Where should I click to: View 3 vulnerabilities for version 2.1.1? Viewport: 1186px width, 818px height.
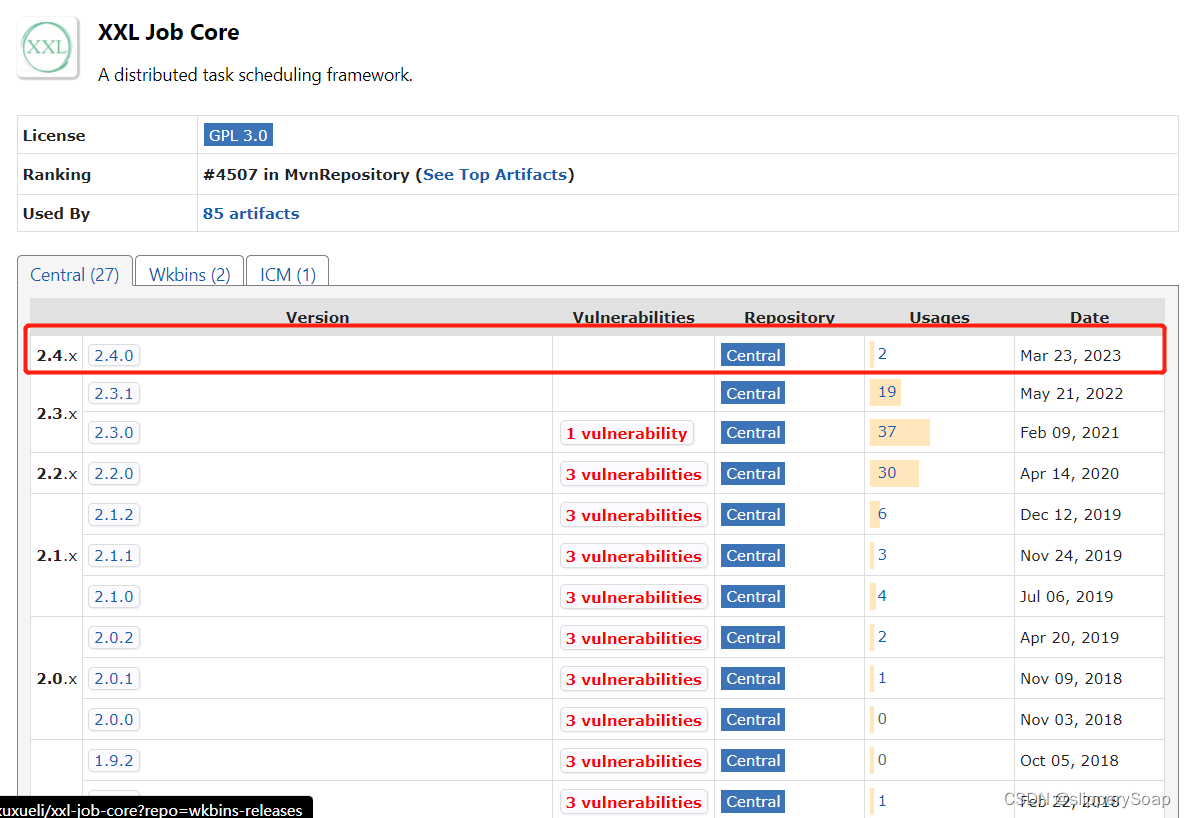pos(634,556)
